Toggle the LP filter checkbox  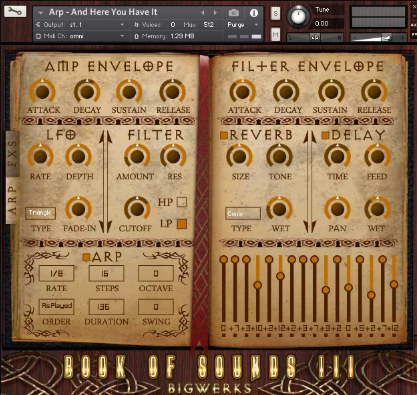pos(182,224)
